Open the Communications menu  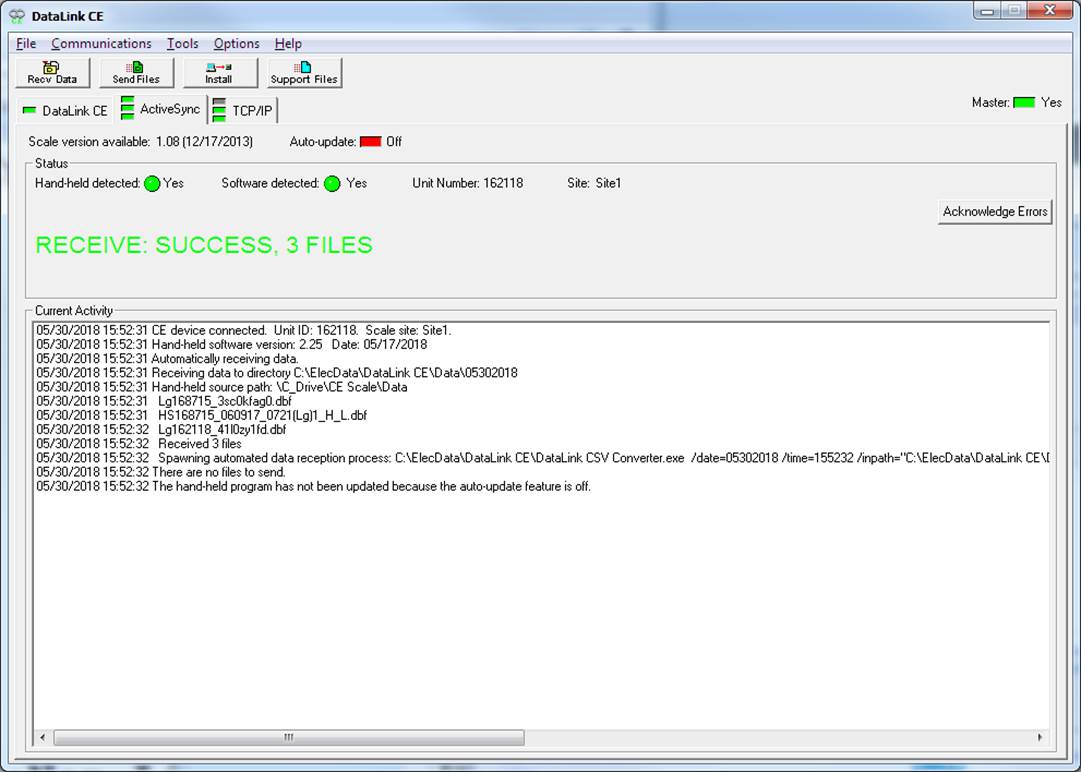(x=101, y=43)
